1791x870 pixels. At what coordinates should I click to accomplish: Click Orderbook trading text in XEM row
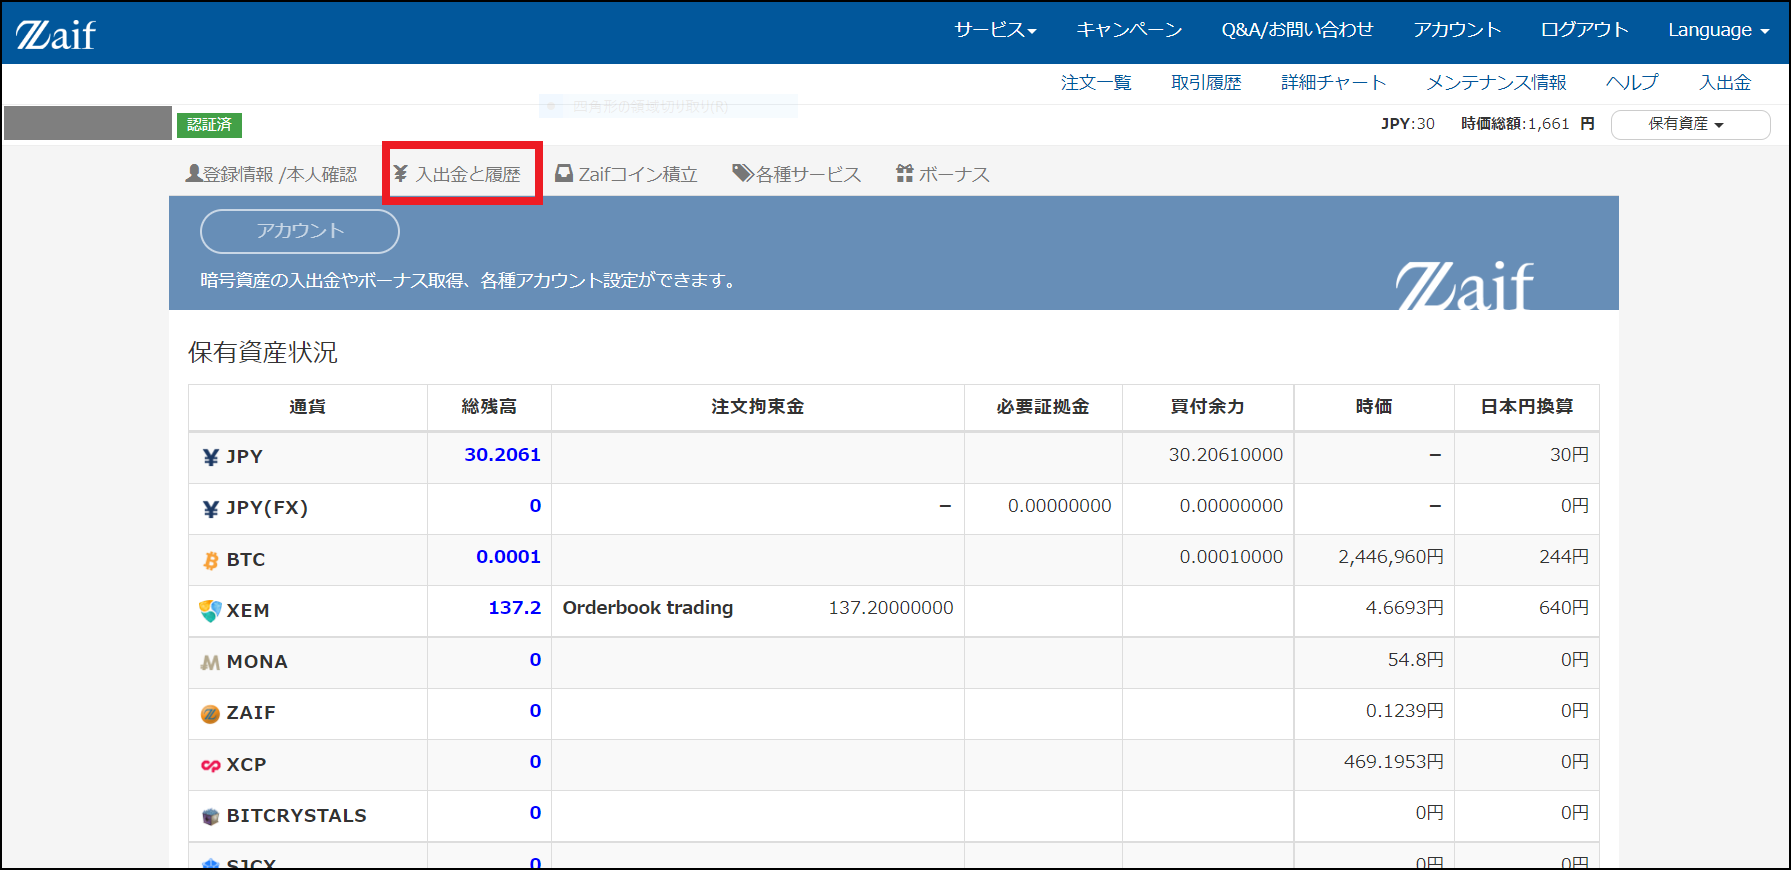click(648, 608)
